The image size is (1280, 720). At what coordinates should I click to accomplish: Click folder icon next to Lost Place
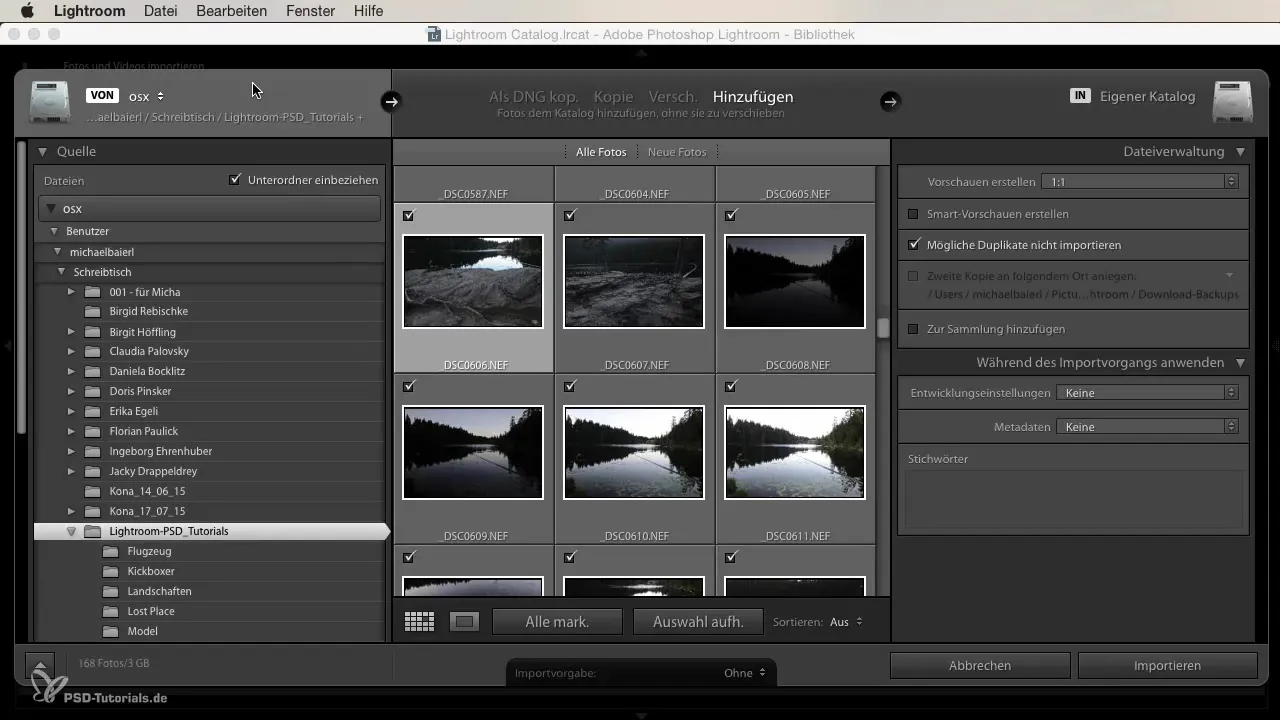111,611
